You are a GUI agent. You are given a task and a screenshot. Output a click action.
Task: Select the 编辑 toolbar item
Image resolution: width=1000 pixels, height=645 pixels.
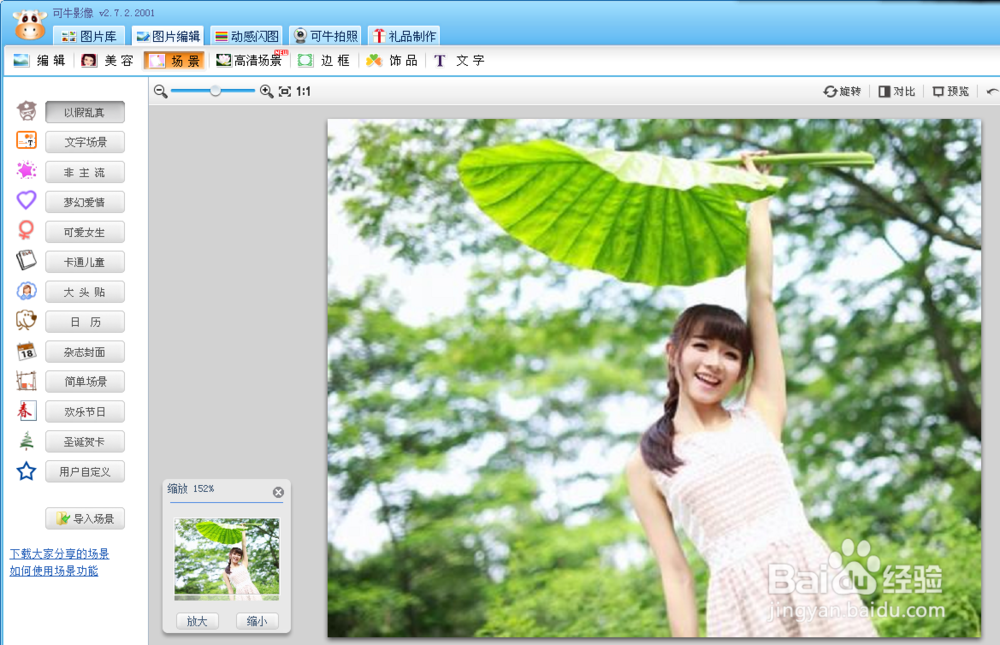point(40,61)
